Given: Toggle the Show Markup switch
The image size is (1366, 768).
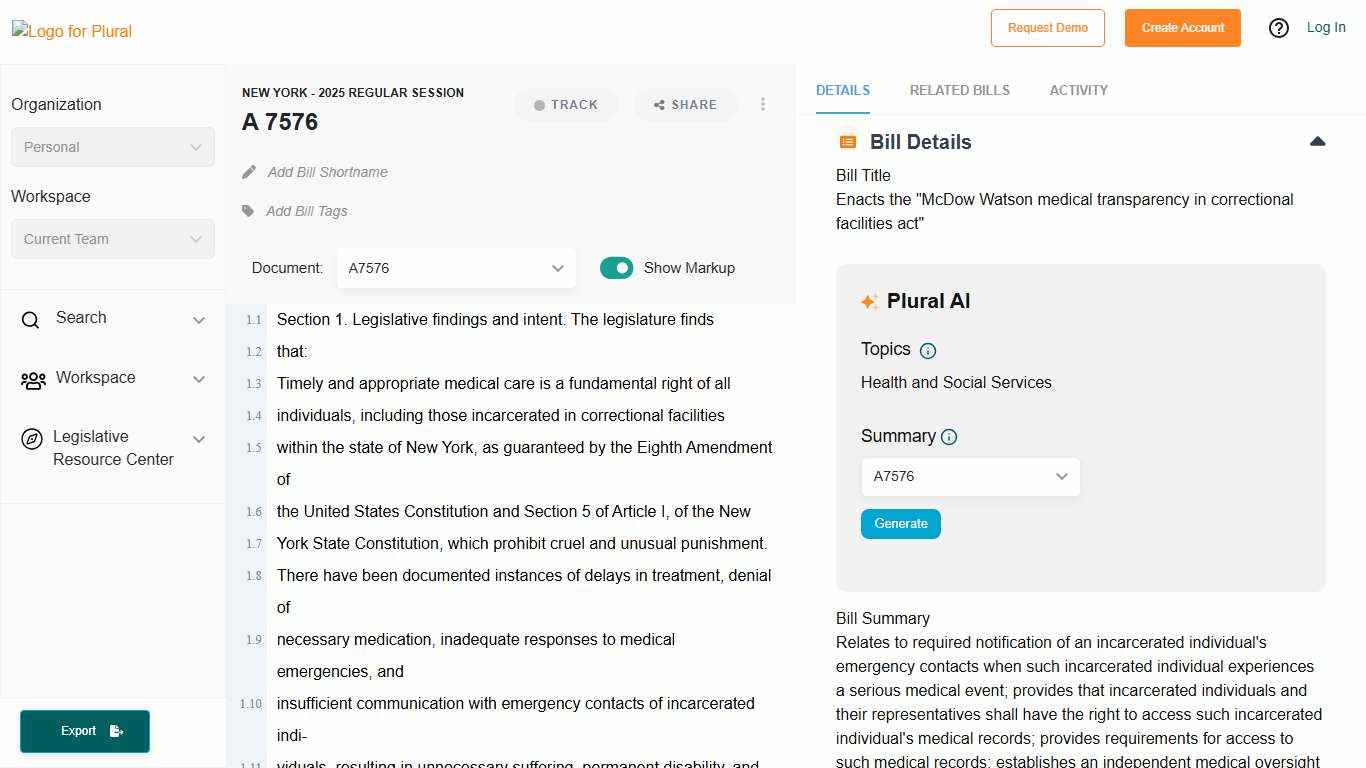Looking at the screenshot, I should click(x=616, y=268).
